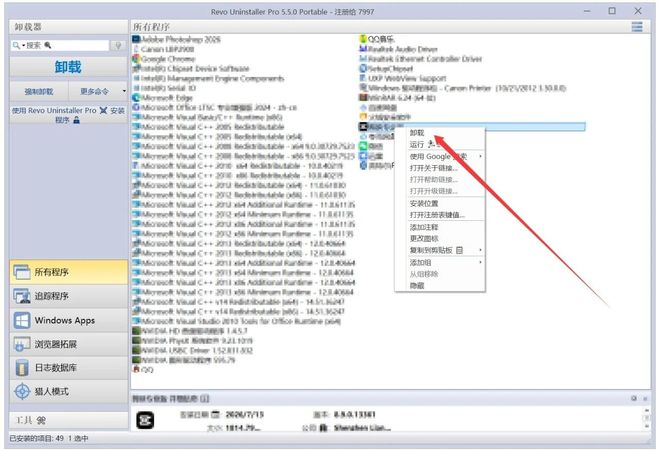
Task: Select Microsoft Visual Basic/C++ Runtime (x86) entry
Action: click(x=208, y=117)
